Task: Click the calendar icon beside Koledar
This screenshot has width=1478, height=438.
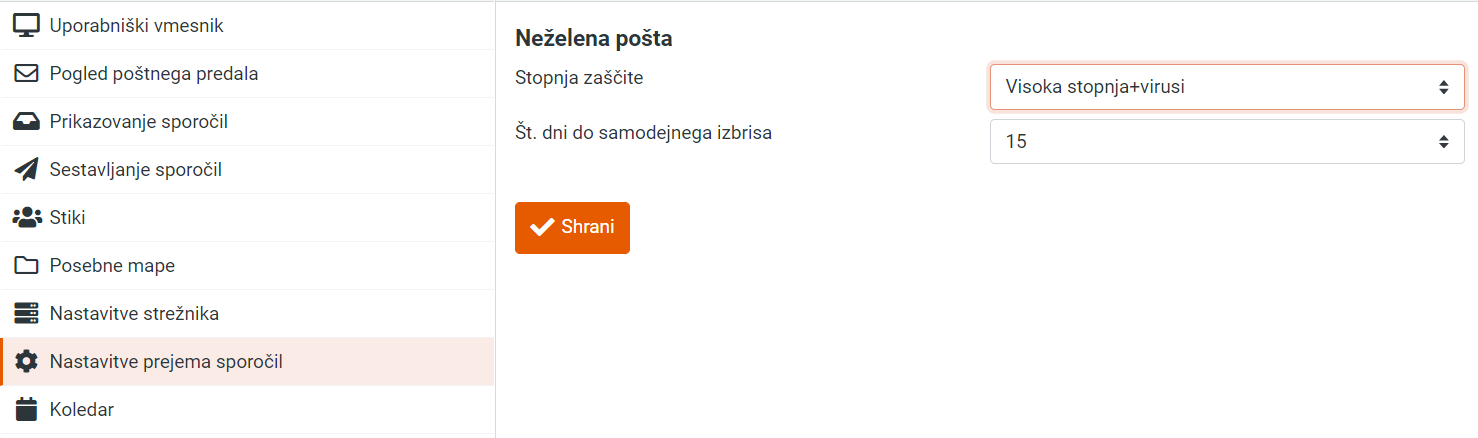Action: click(26, 410)
